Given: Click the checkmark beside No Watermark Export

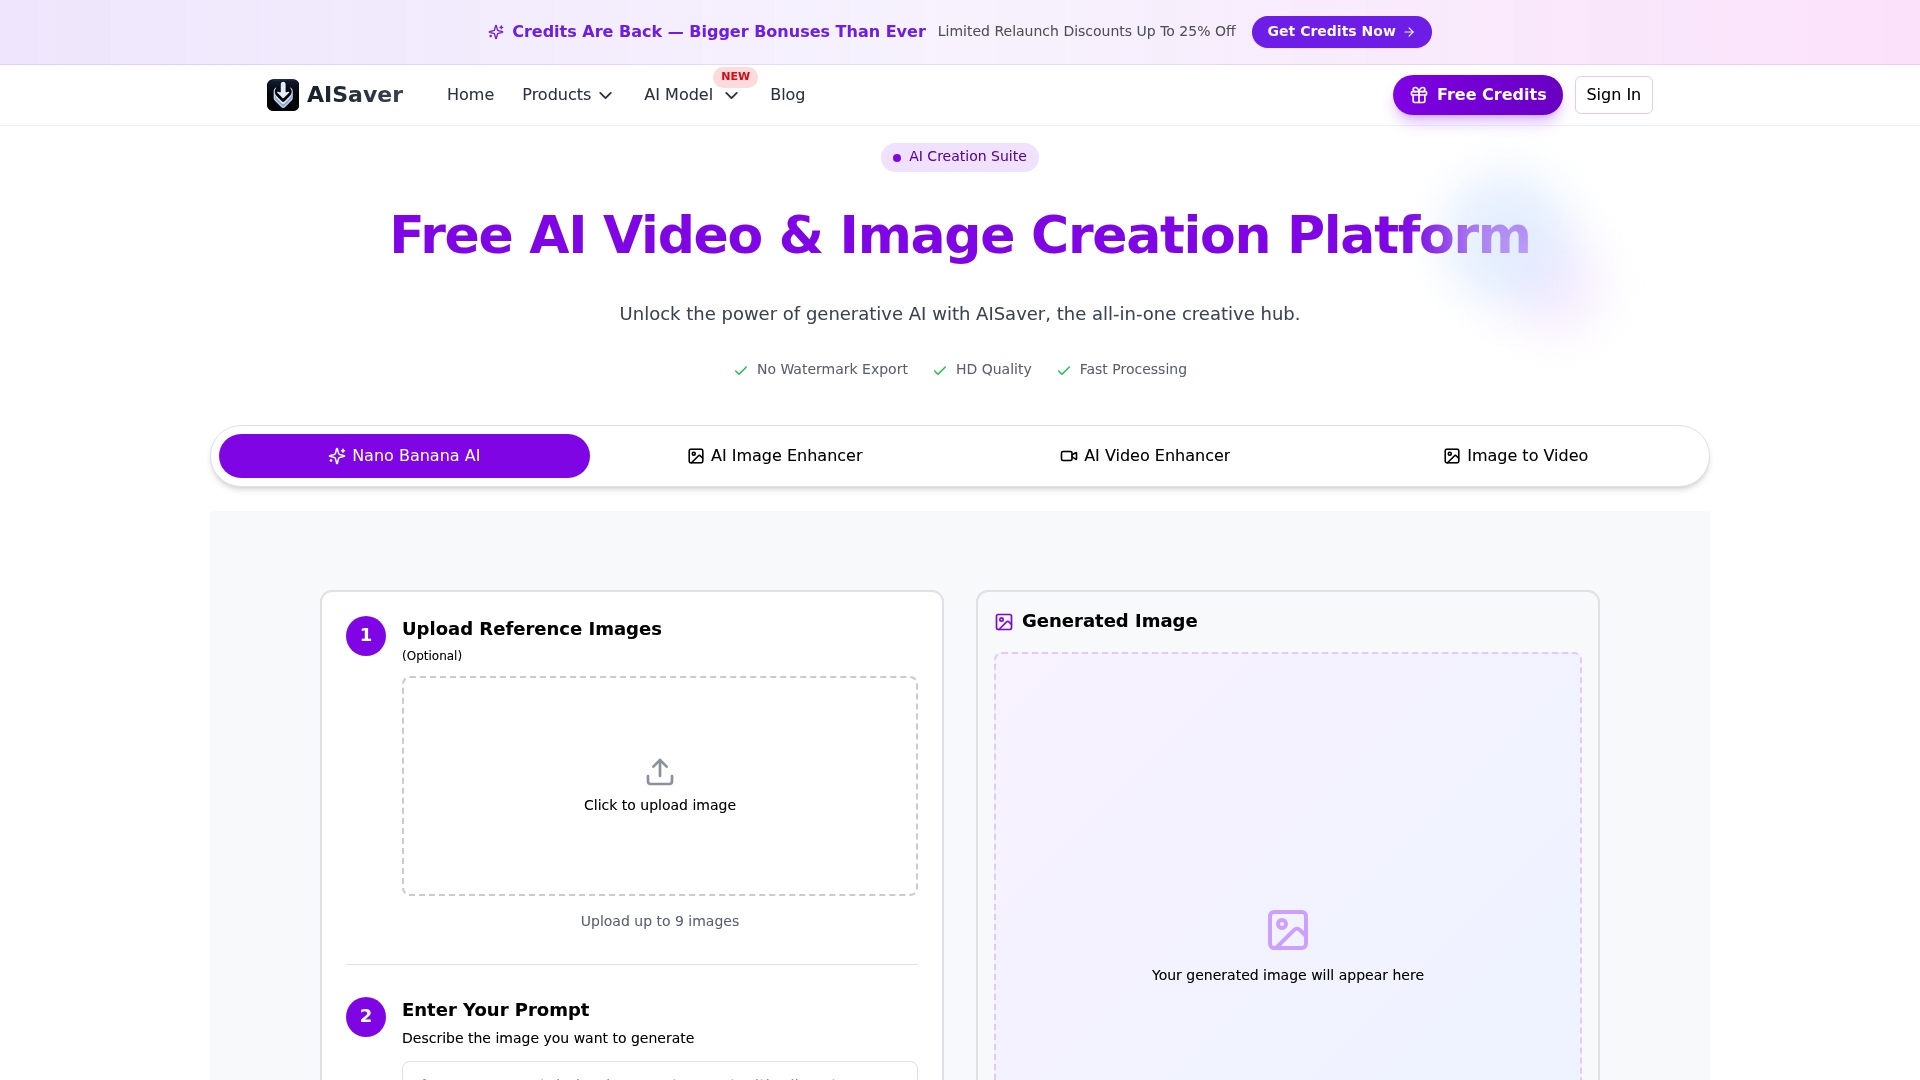Looking at the screenshot, I should [741, 371].
